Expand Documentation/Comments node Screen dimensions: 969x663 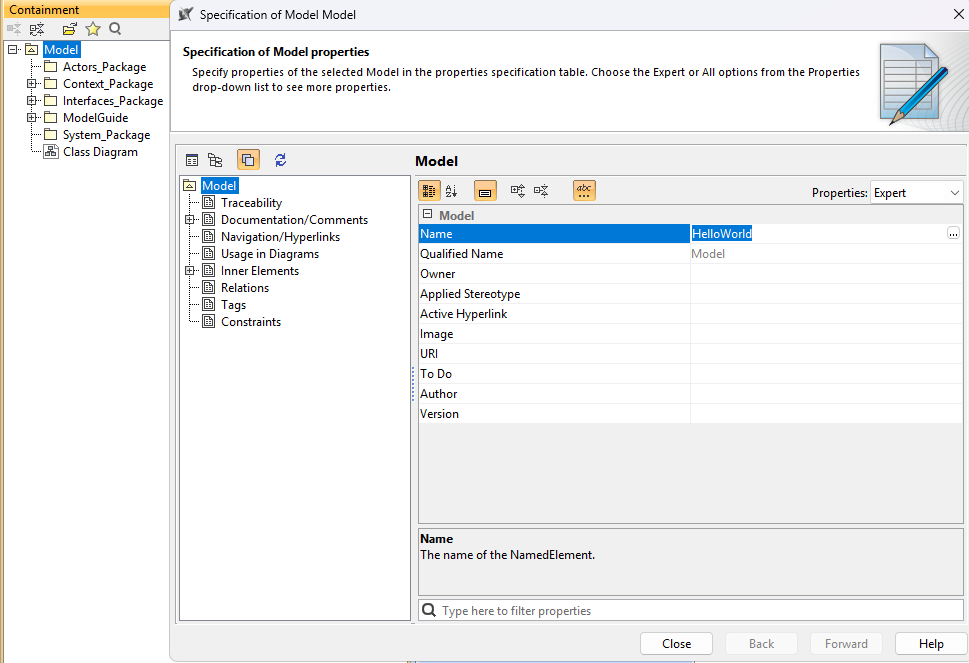(x=189, y=219)
